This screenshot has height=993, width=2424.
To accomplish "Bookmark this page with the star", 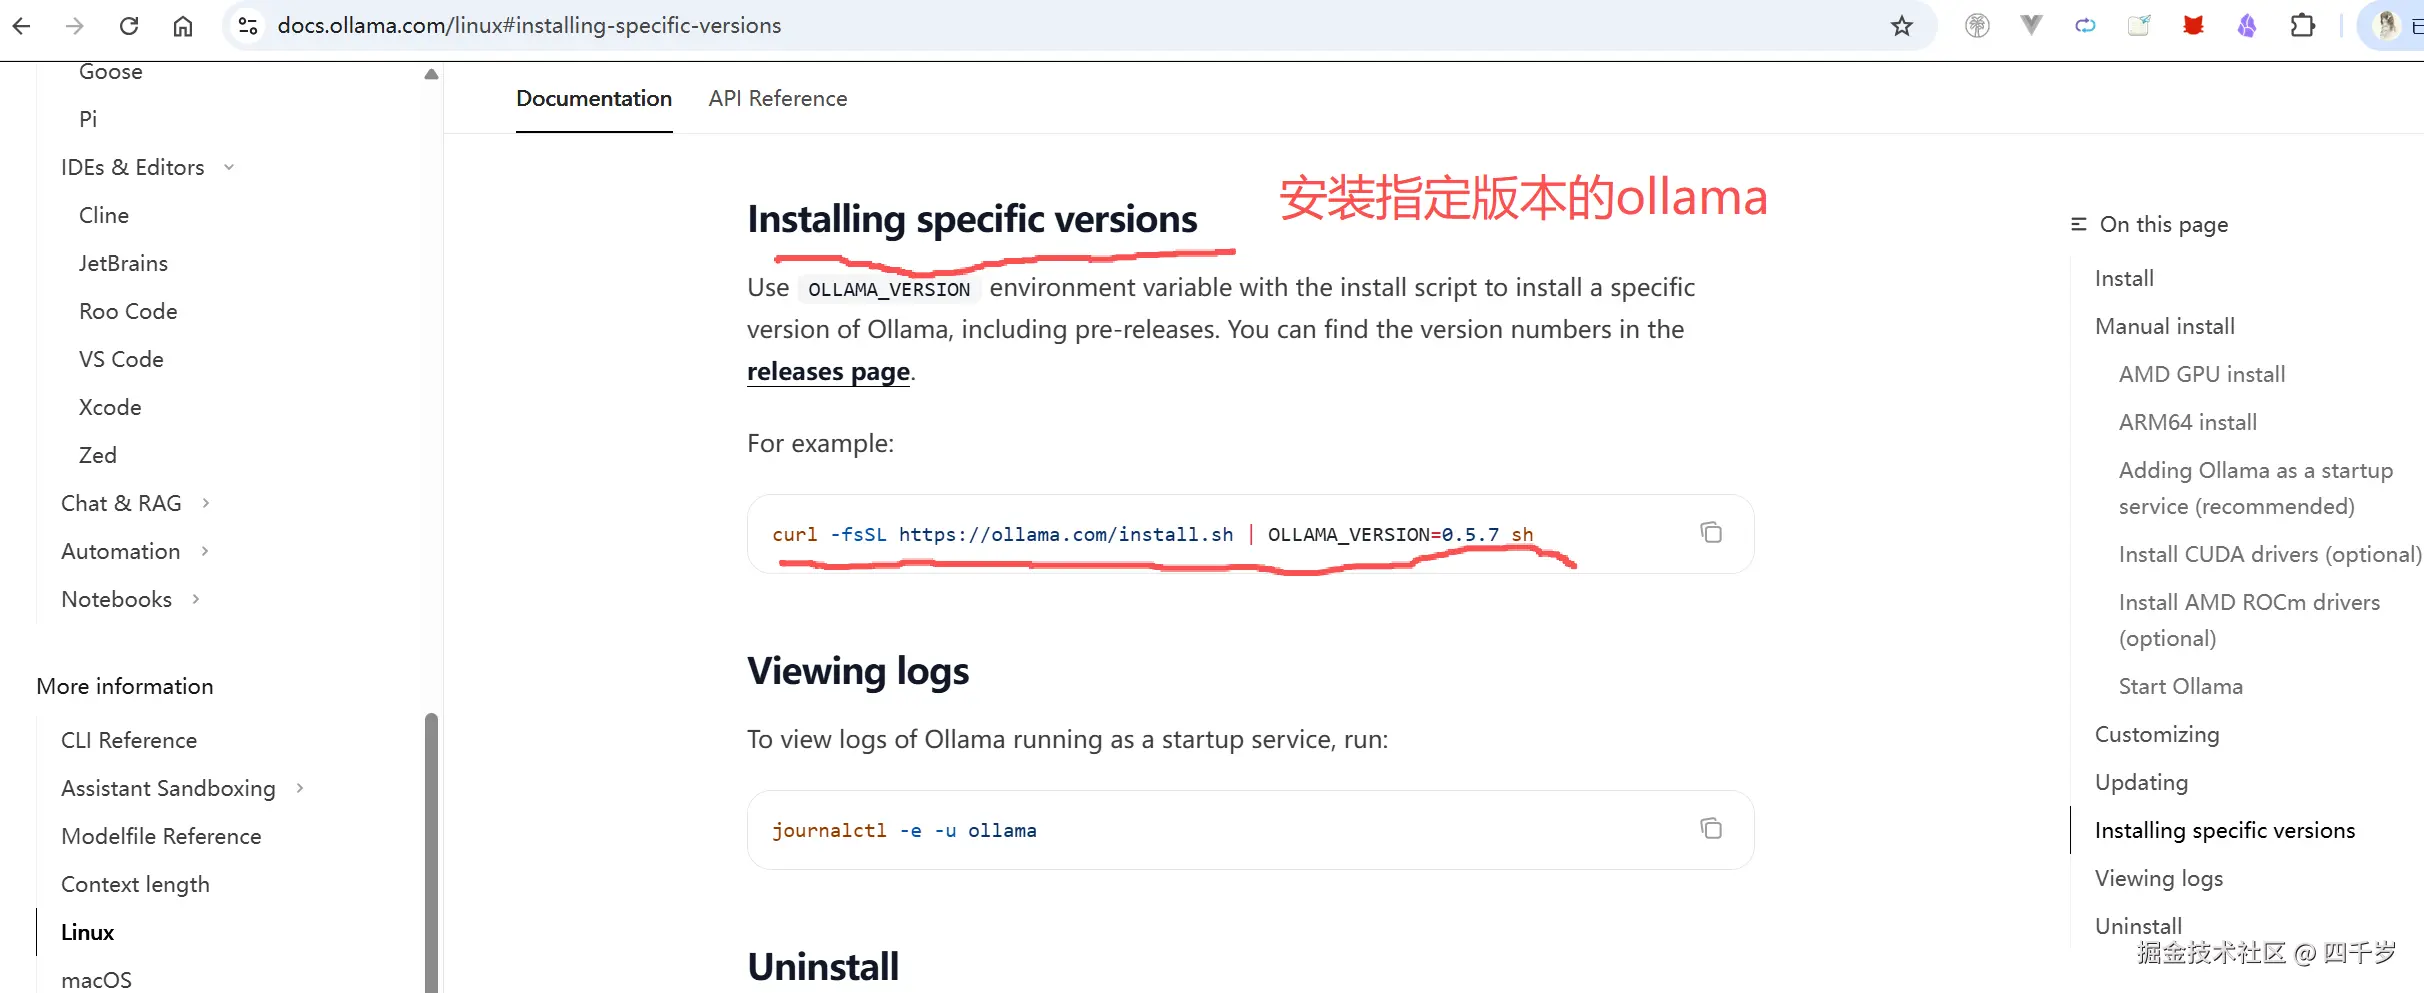I will click(1903, 25).
